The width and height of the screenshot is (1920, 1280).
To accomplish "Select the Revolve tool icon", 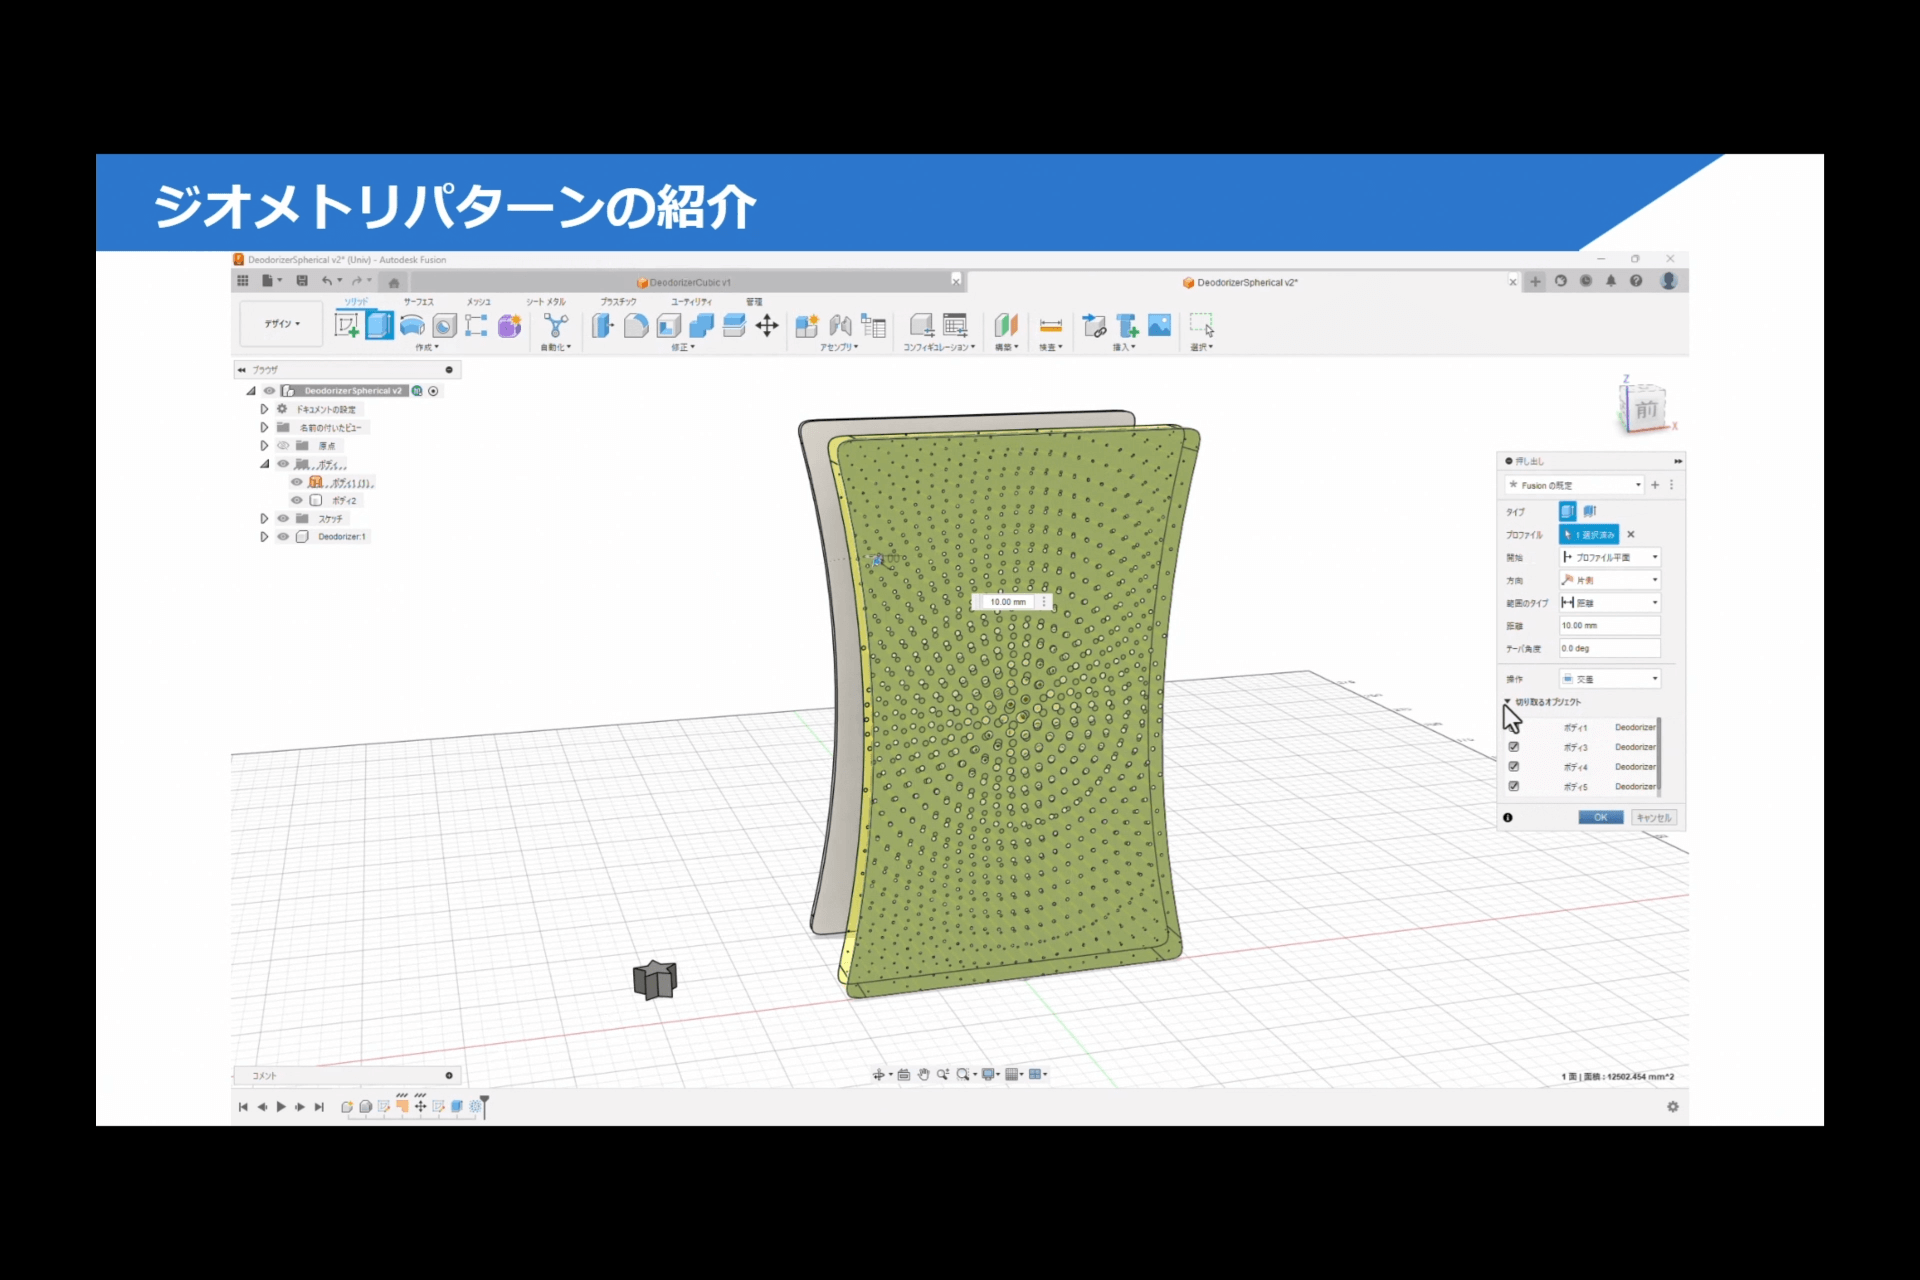I will (412, 325).
